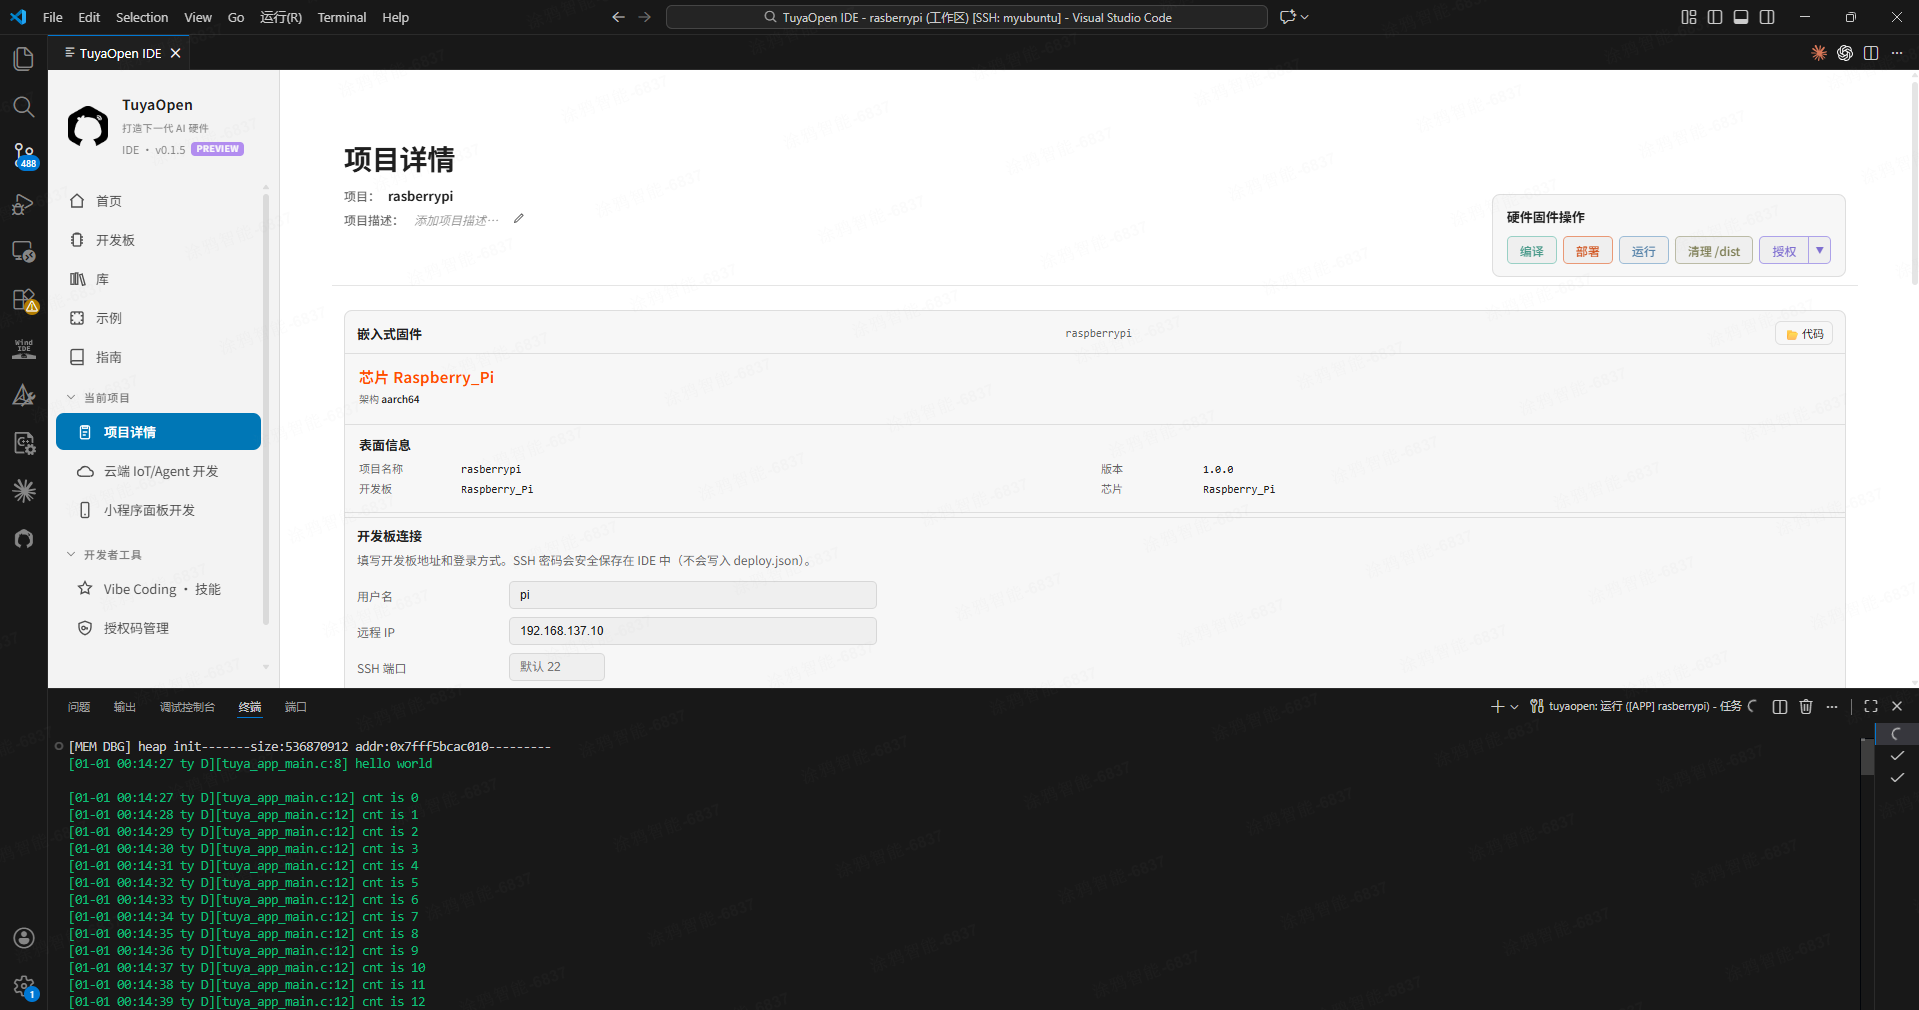Open the TuyaOpen cat icon in activity bar
This screenshot has height=1010, width=1919.
[23, 539]
